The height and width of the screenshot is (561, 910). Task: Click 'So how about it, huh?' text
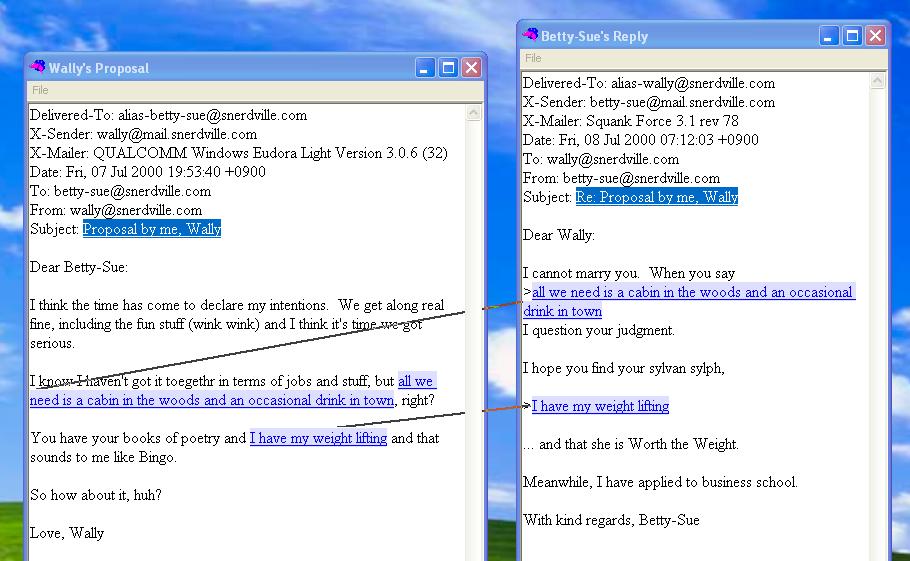(x=96, y=495)
